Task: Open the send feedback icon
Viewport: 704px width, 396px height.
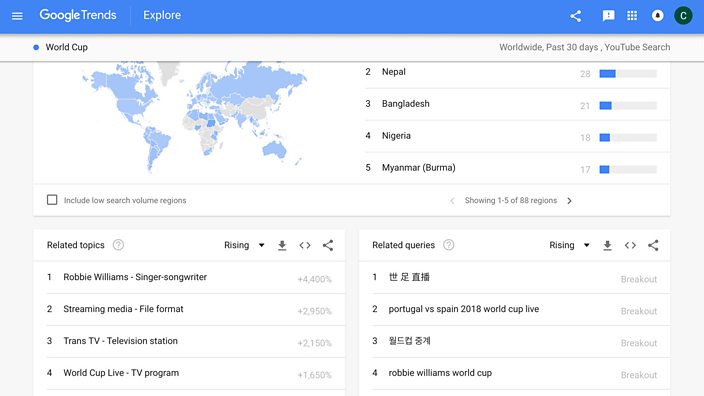Action: pyautogui.click(x=608, y=16)
